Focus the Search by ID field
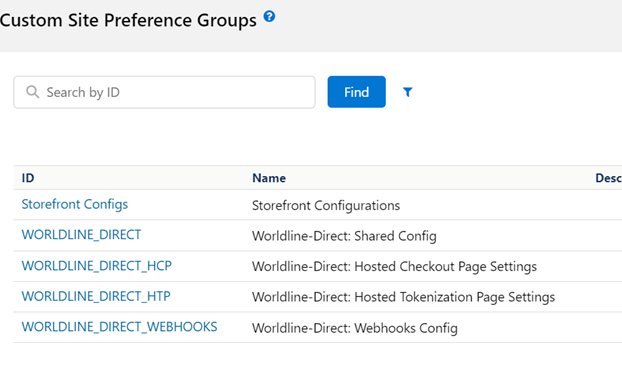This screenshot has height=376, width=622. (164, 92)
